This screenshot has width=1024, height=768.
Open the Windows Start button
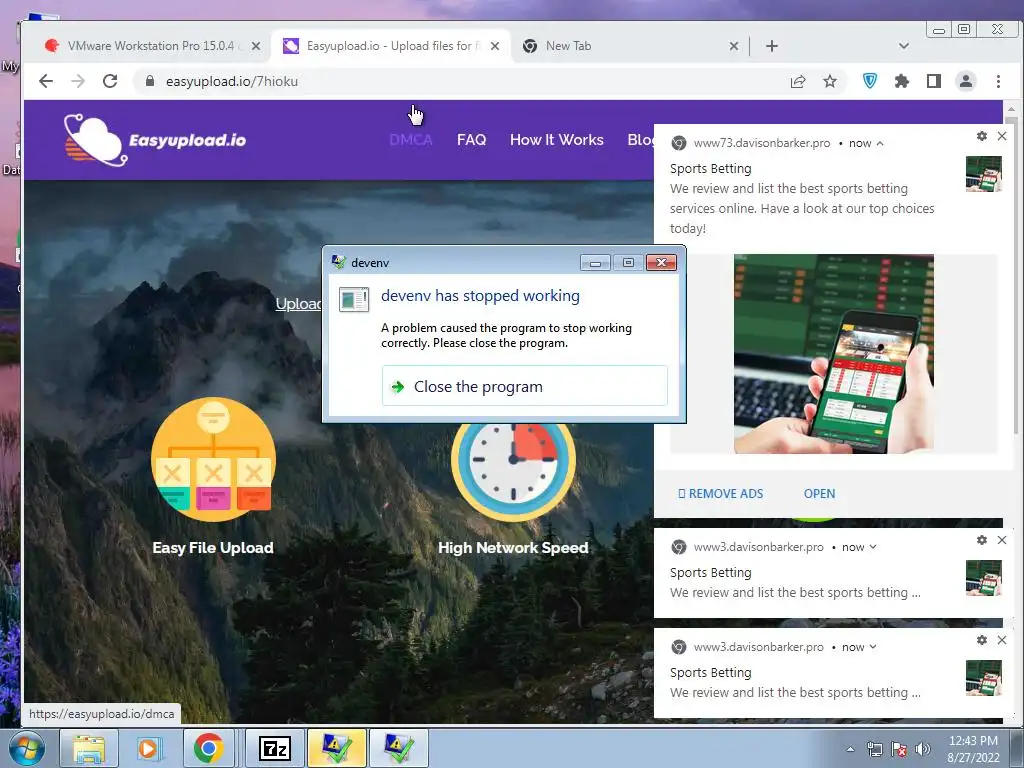pyautogui.click(x=25, y=748)
